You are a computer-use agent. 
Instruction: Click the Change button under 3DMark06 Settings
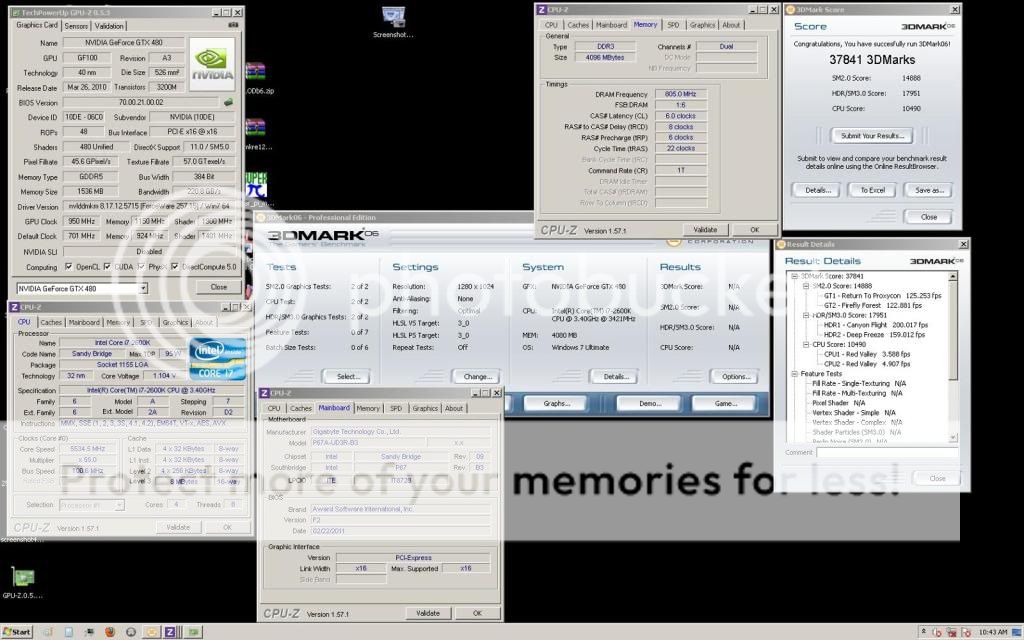click(477, 377)
